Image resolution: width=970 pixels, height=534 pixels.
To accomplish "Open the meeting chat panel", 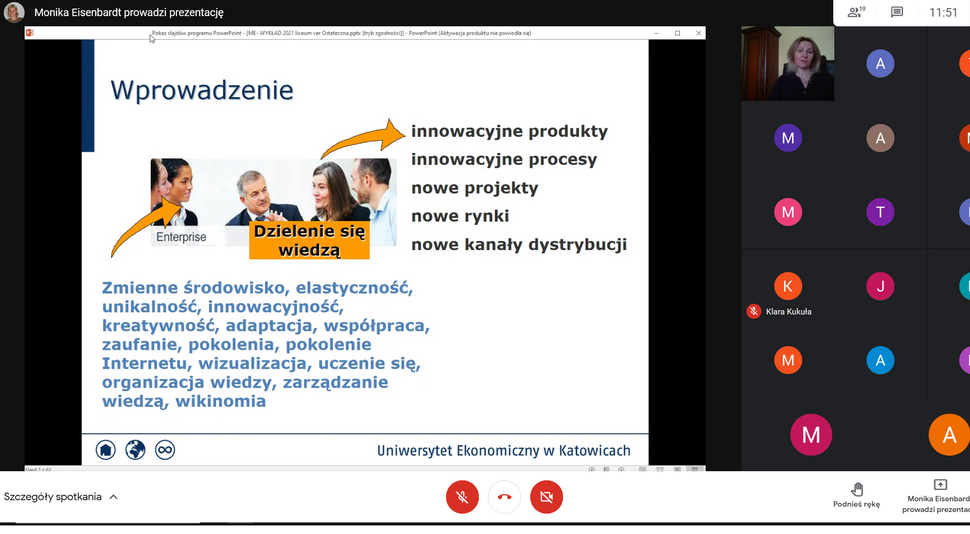I will tap(897, 12).
